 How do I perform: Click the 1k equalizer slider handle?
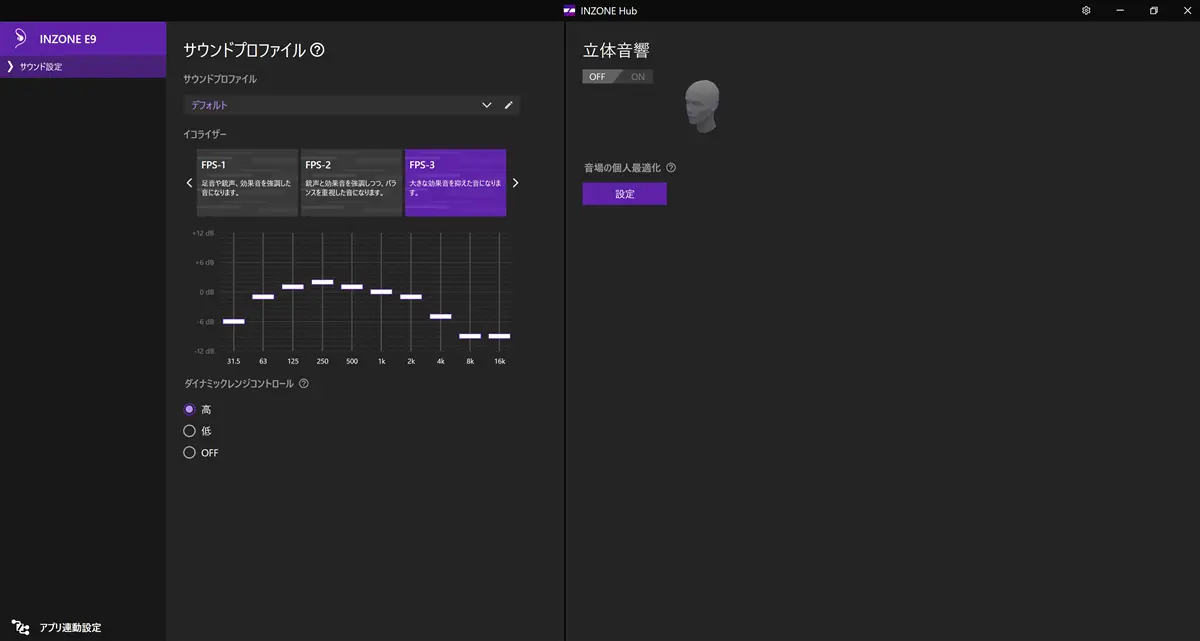381,292
